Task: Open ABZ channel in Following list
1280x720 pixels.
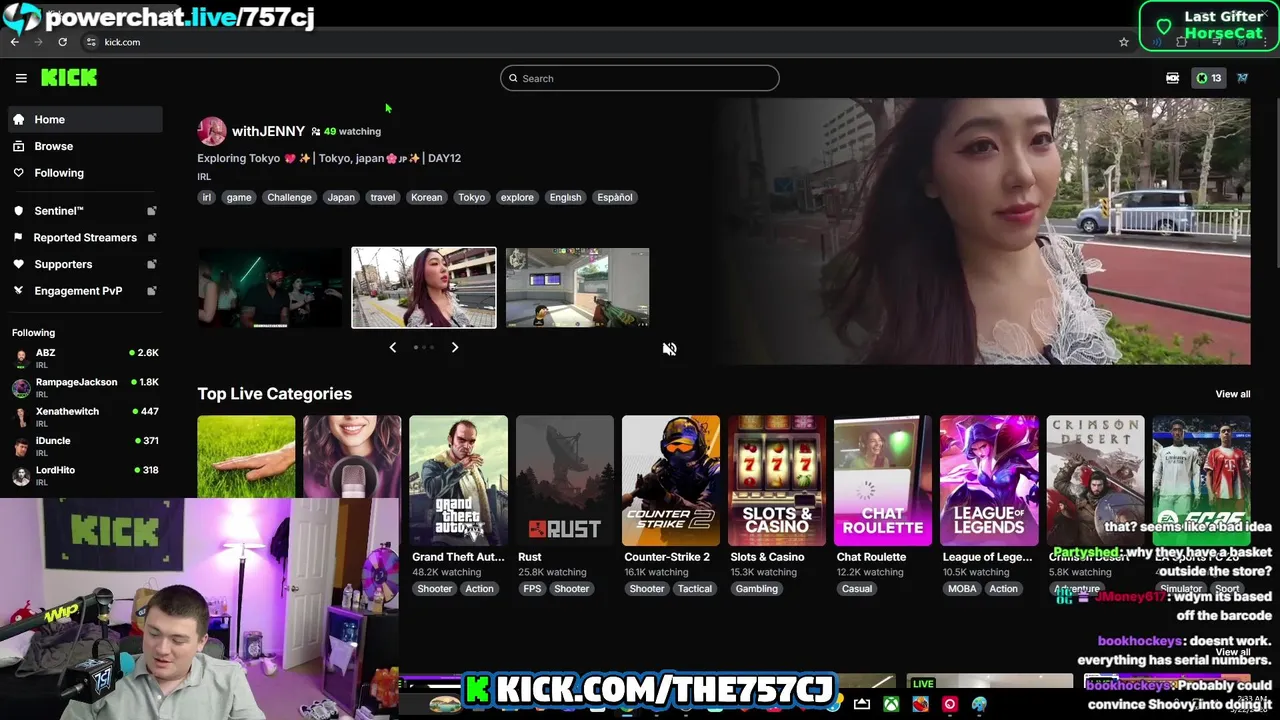Action: [x=85, y=358]
